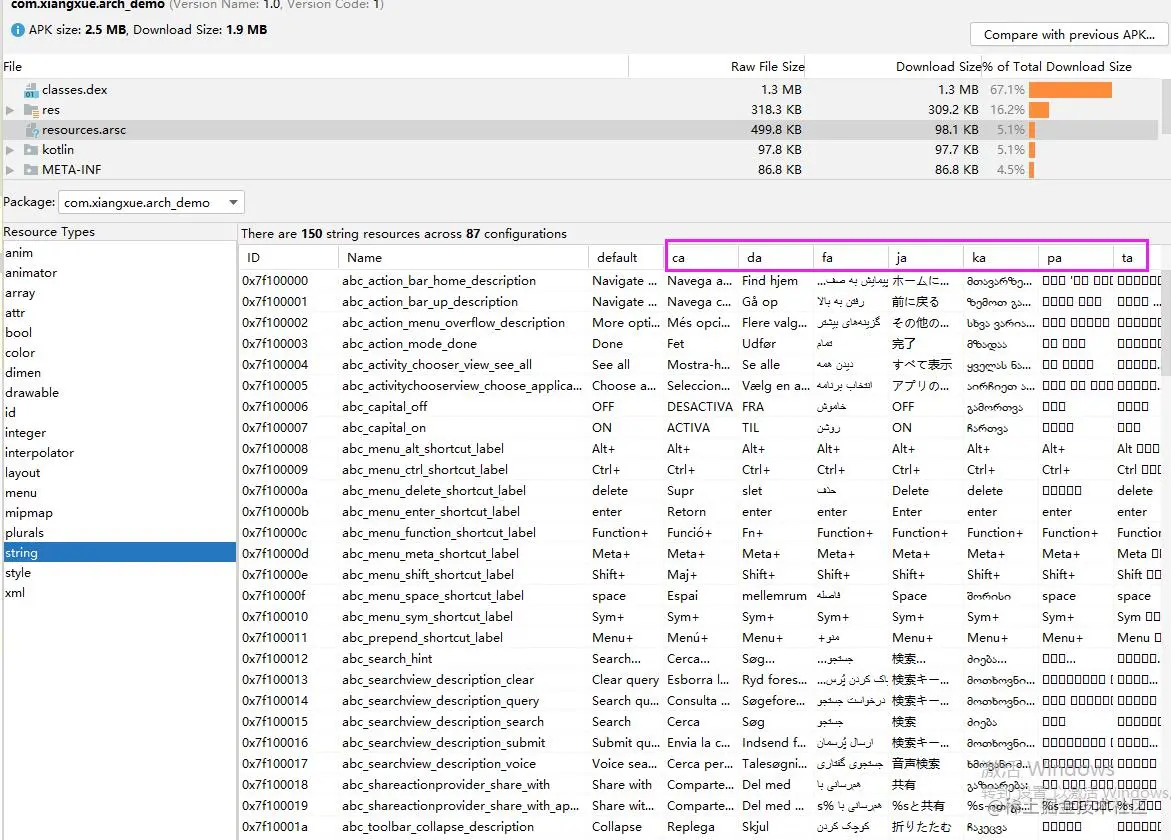
Task: Click the File column header
Action: (x=314, y=66)
